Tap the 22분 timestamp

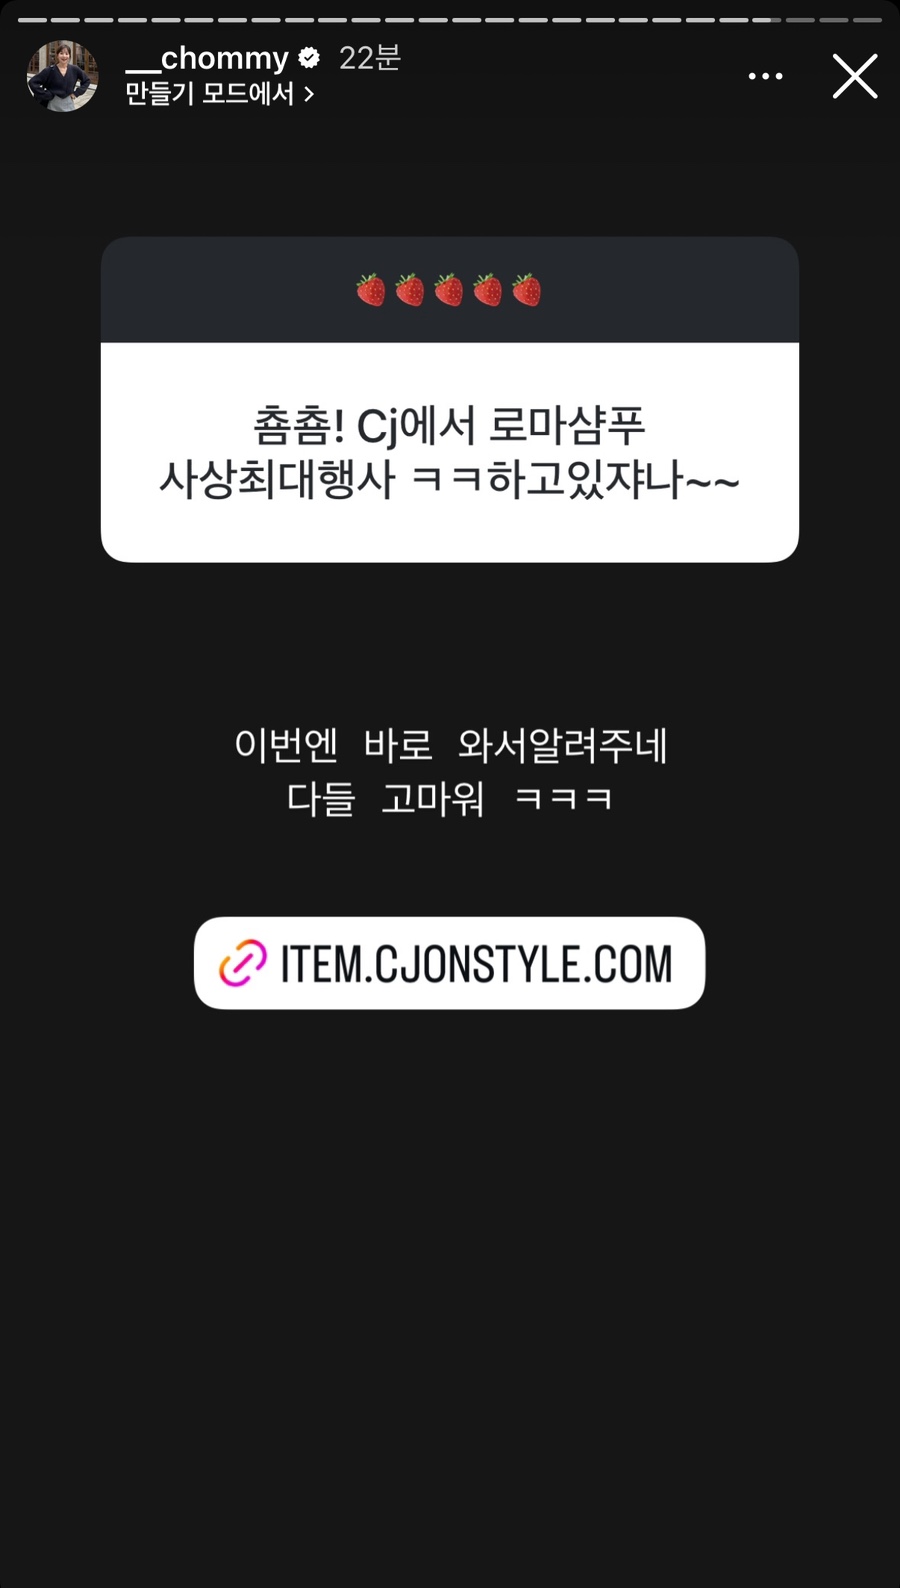pos(370,58)
